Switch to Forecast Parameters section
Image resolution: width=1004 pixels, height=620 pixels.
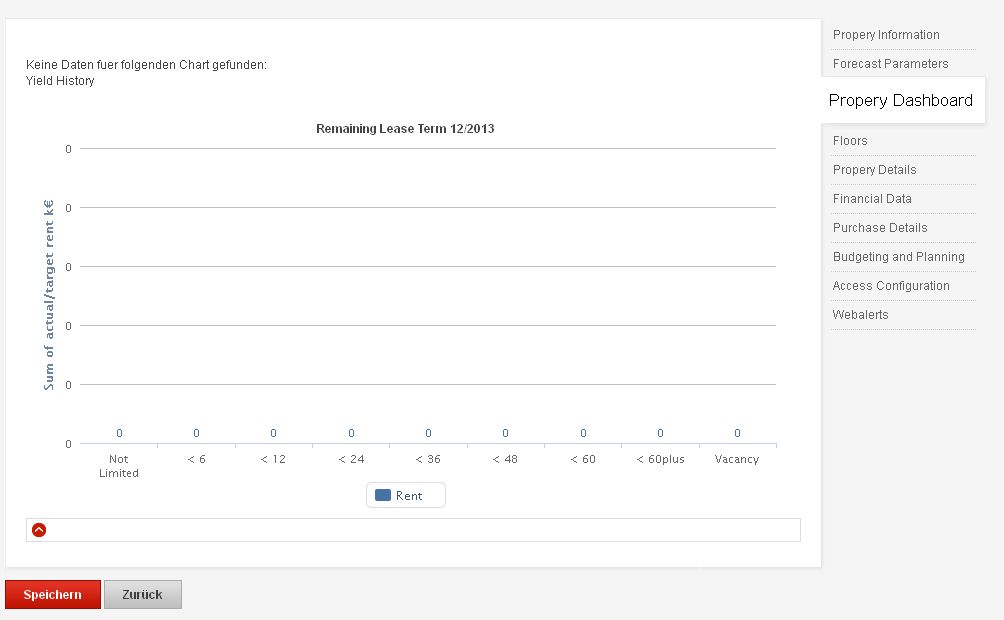[890, 64]
